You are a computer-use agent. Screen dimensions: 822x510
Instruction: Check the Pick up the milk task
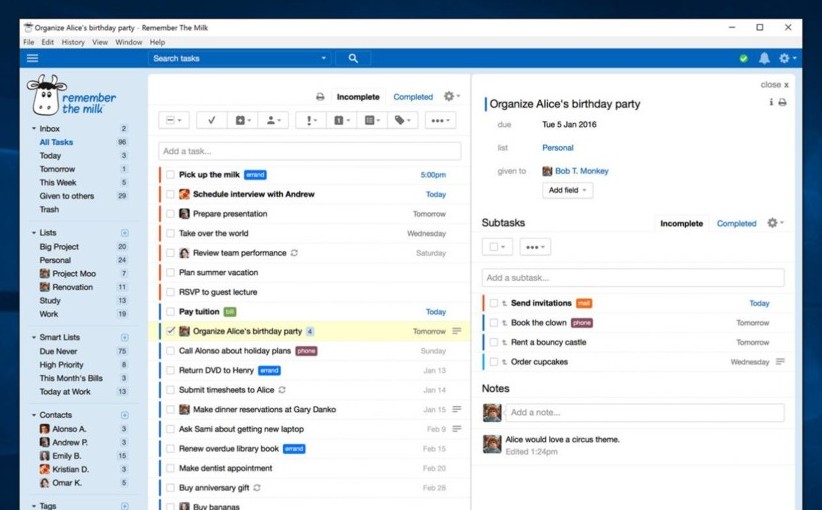click(x=170, y=175)
